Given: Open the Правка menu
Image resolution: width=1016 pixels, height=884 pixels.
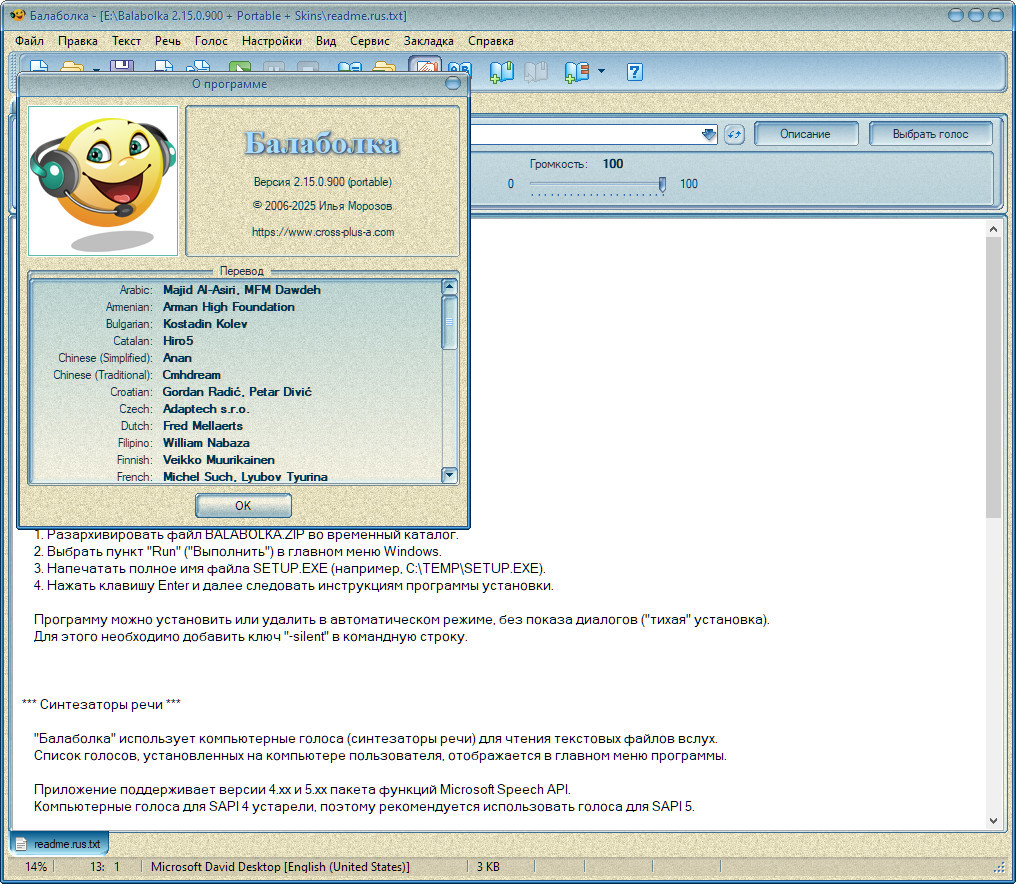Looking at the screenshot, I should coord(78,41).
